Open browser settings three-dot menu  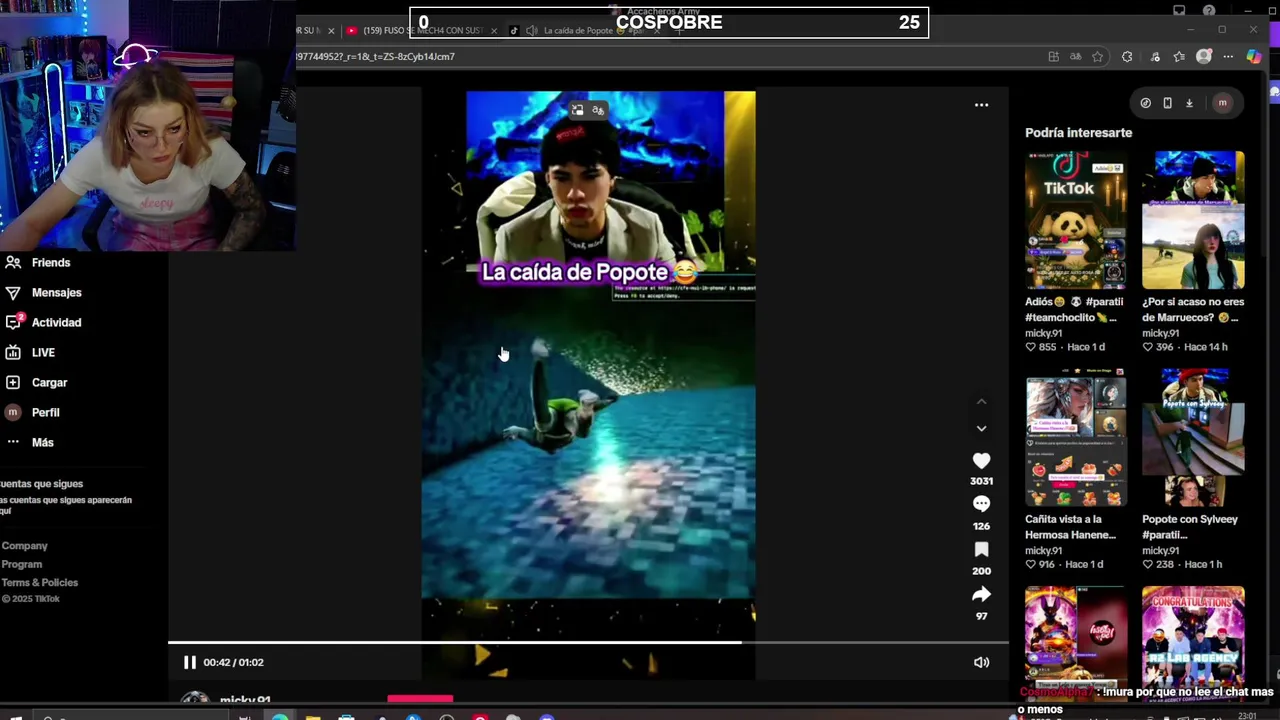1228,57
